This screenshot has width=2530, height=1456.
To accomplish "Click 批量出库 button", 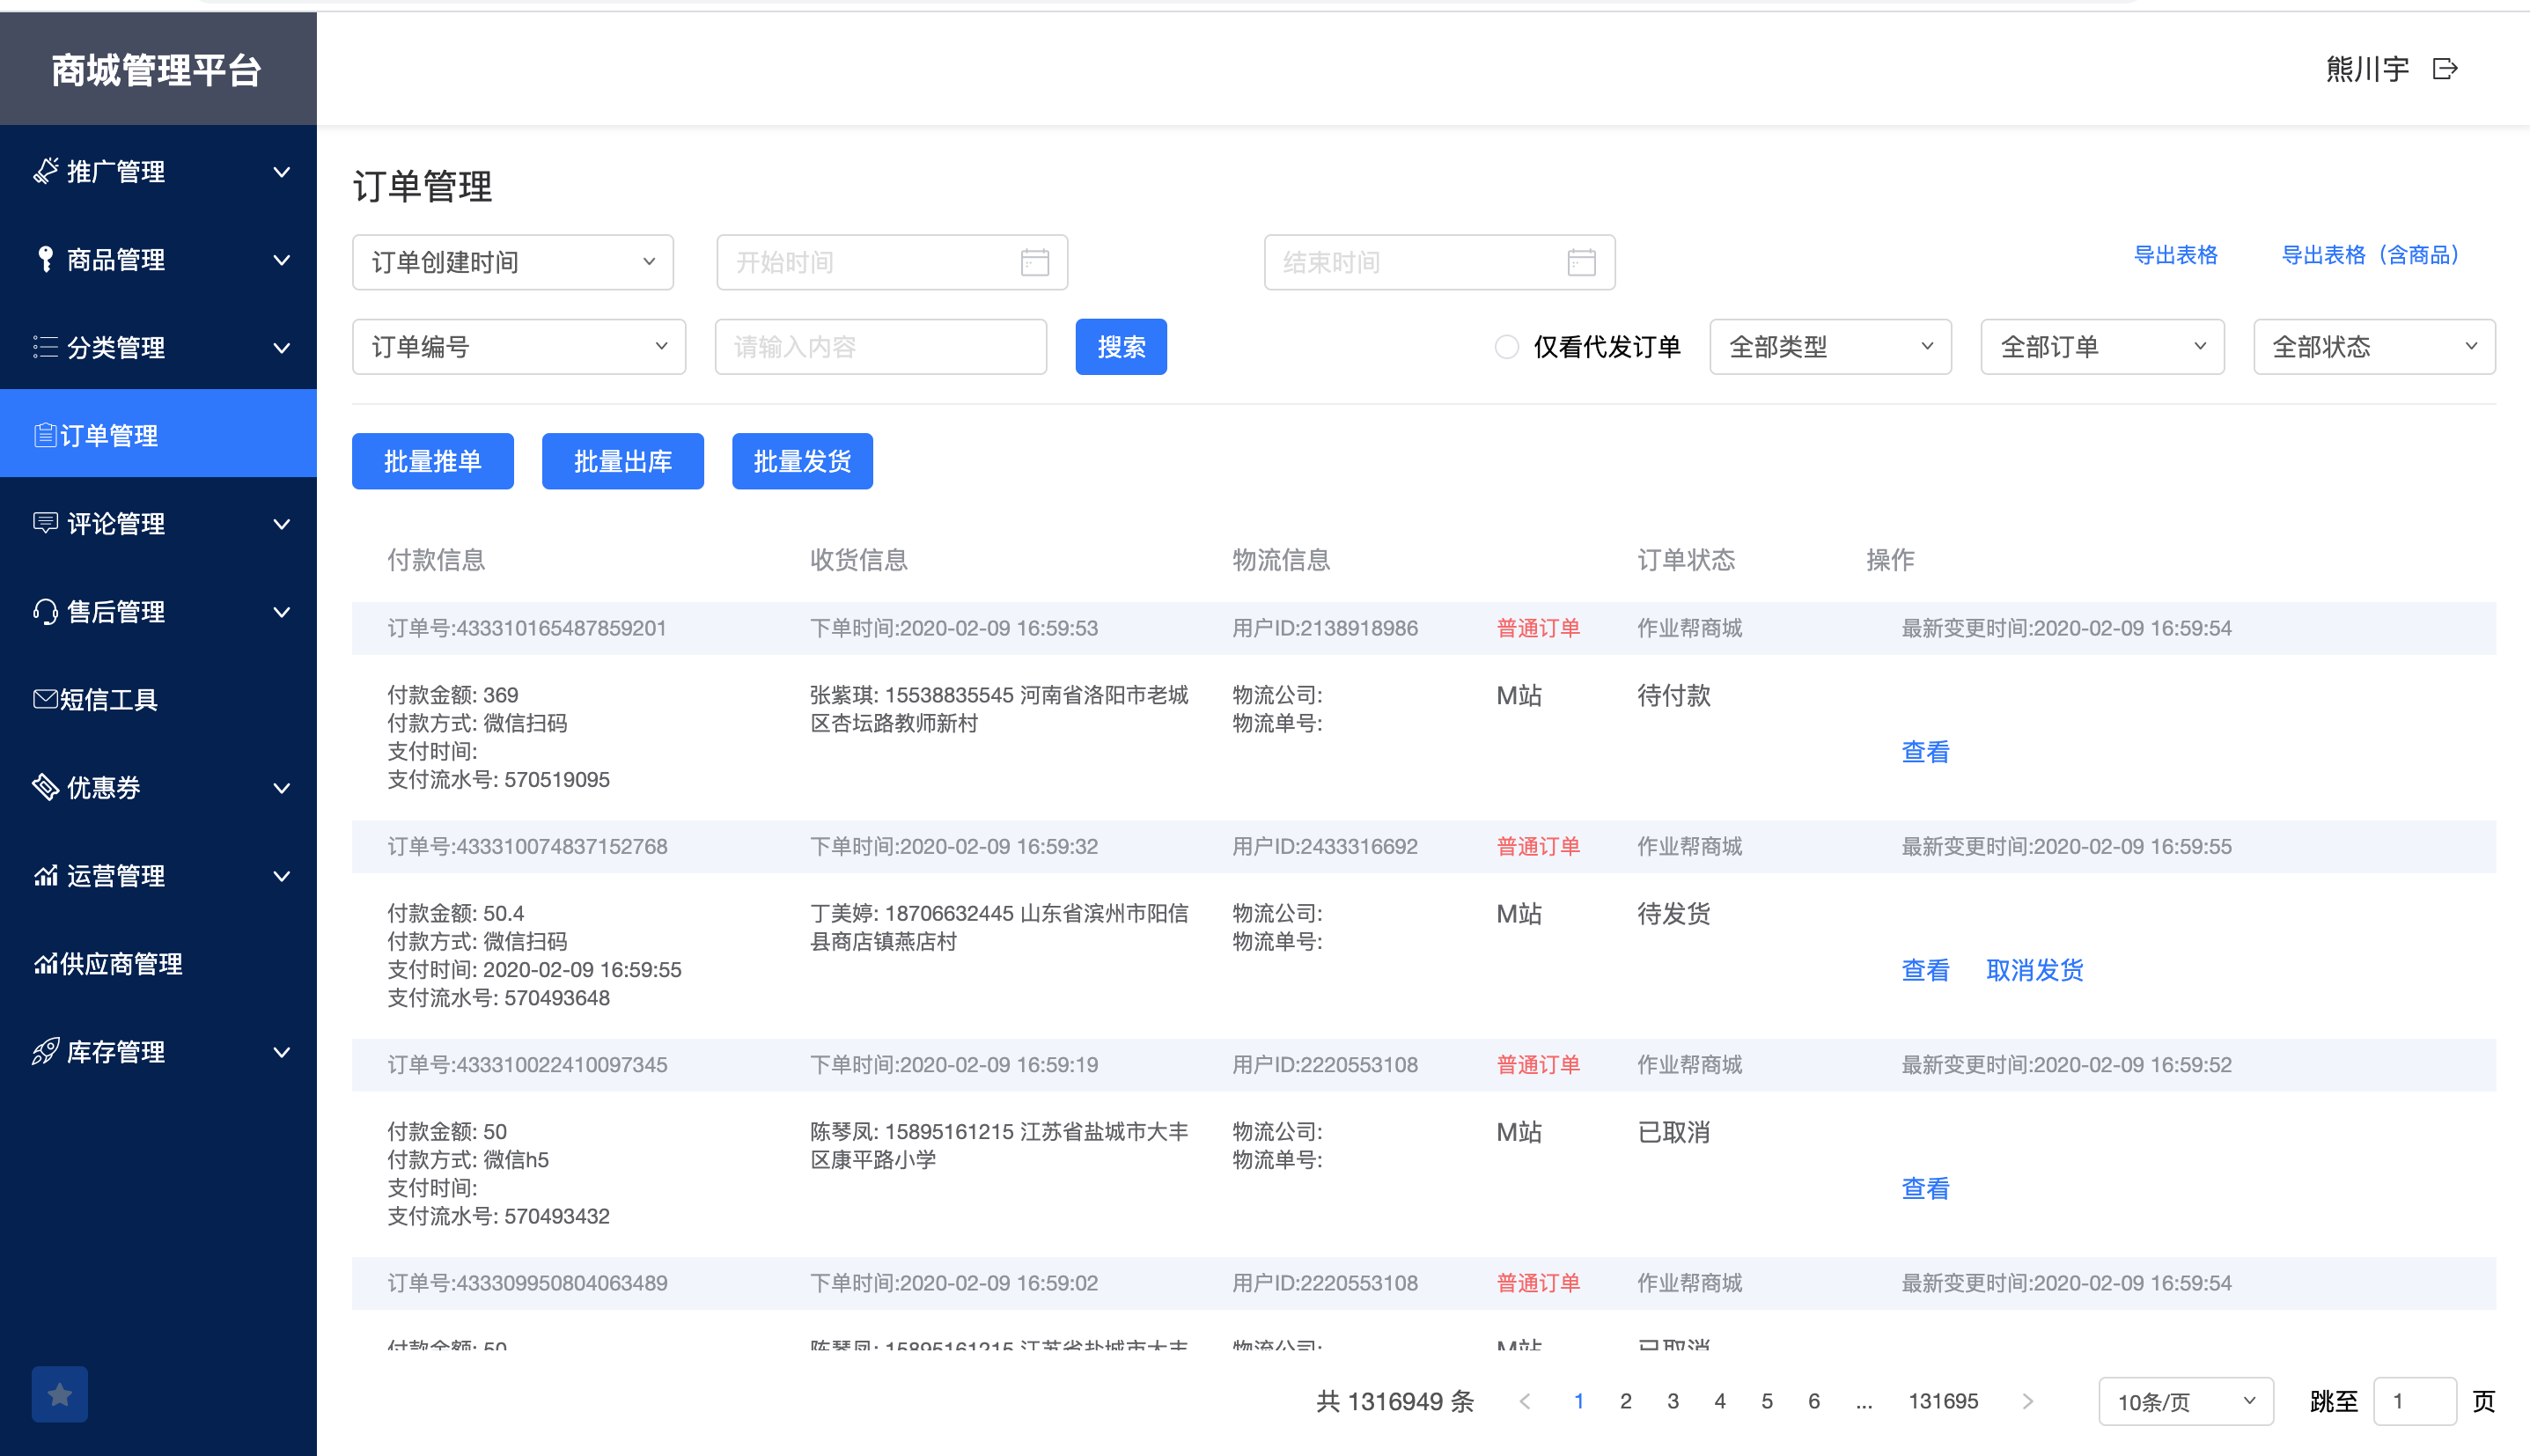I will [623, 461].
